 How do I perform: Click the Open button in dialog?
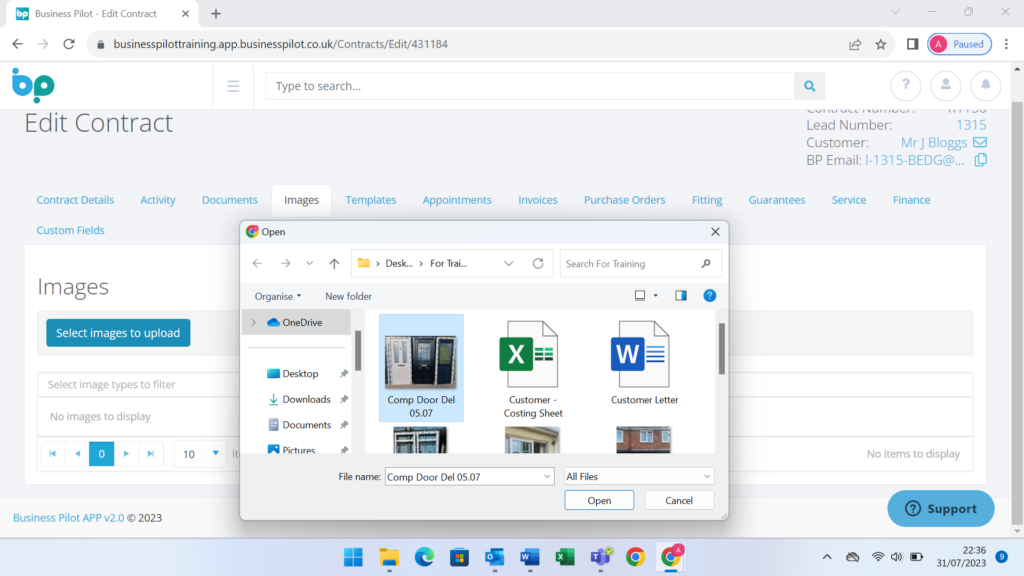[599, 501]
